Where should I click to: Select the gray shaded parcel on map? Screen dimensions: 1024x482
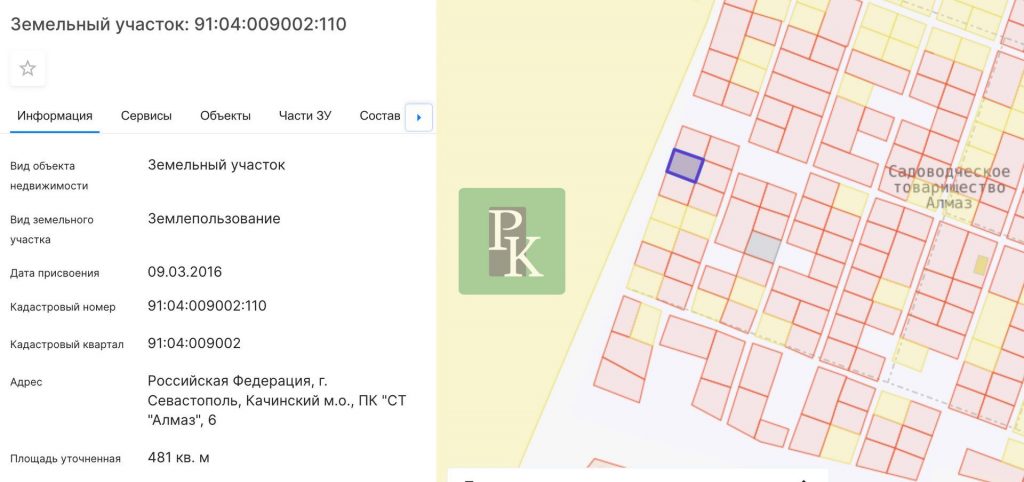click(x=763, y=247)
